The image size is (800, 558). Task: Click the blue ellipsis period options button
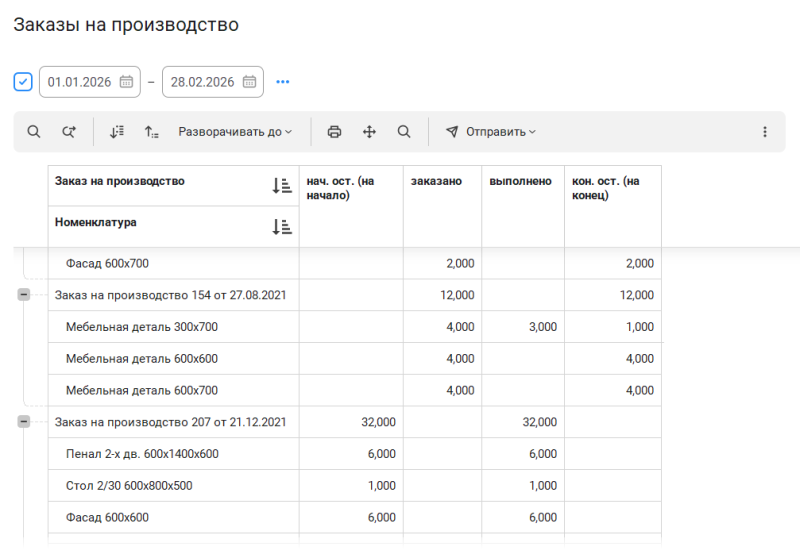[283, 82]
